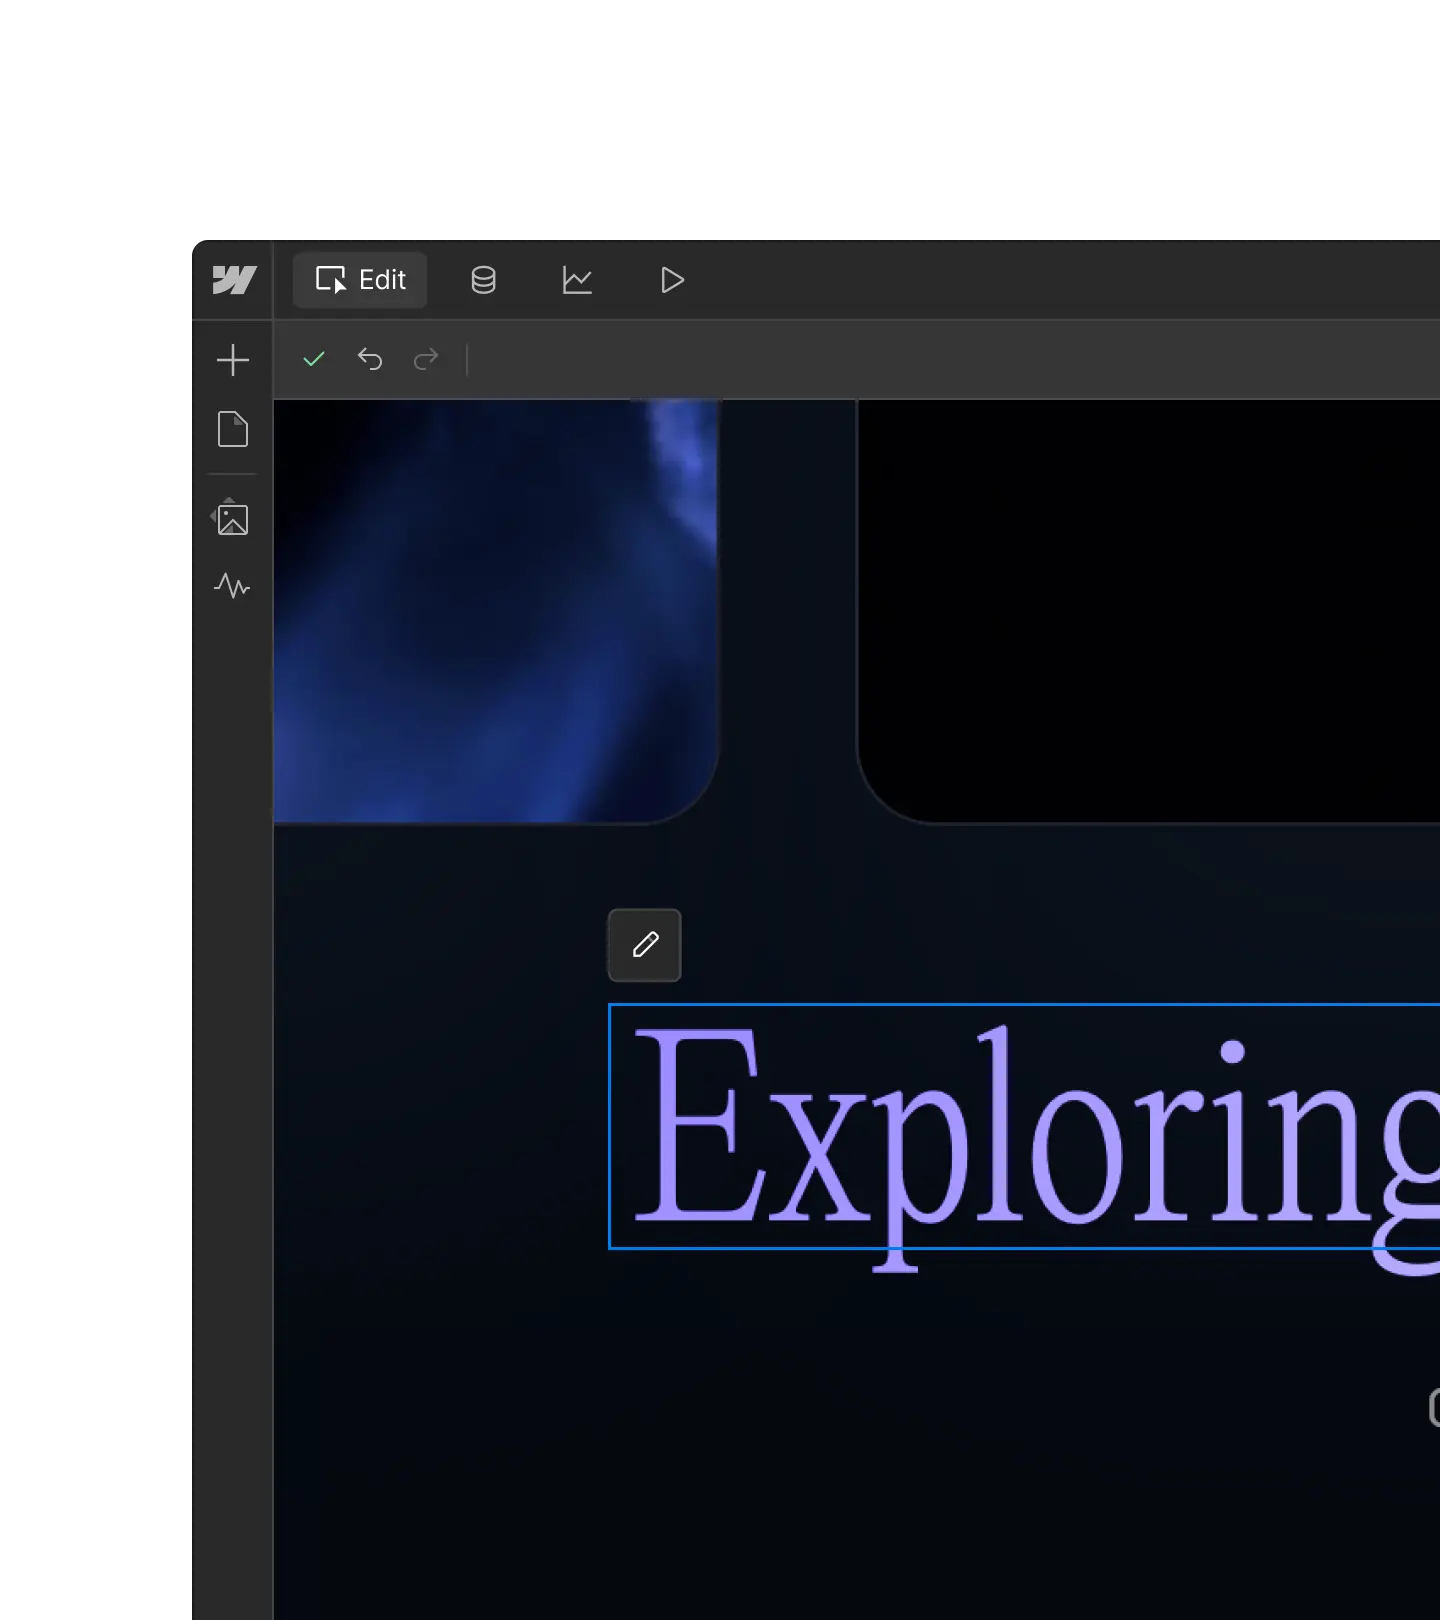
Task: Click the Preview play icon
Action: 672,280
